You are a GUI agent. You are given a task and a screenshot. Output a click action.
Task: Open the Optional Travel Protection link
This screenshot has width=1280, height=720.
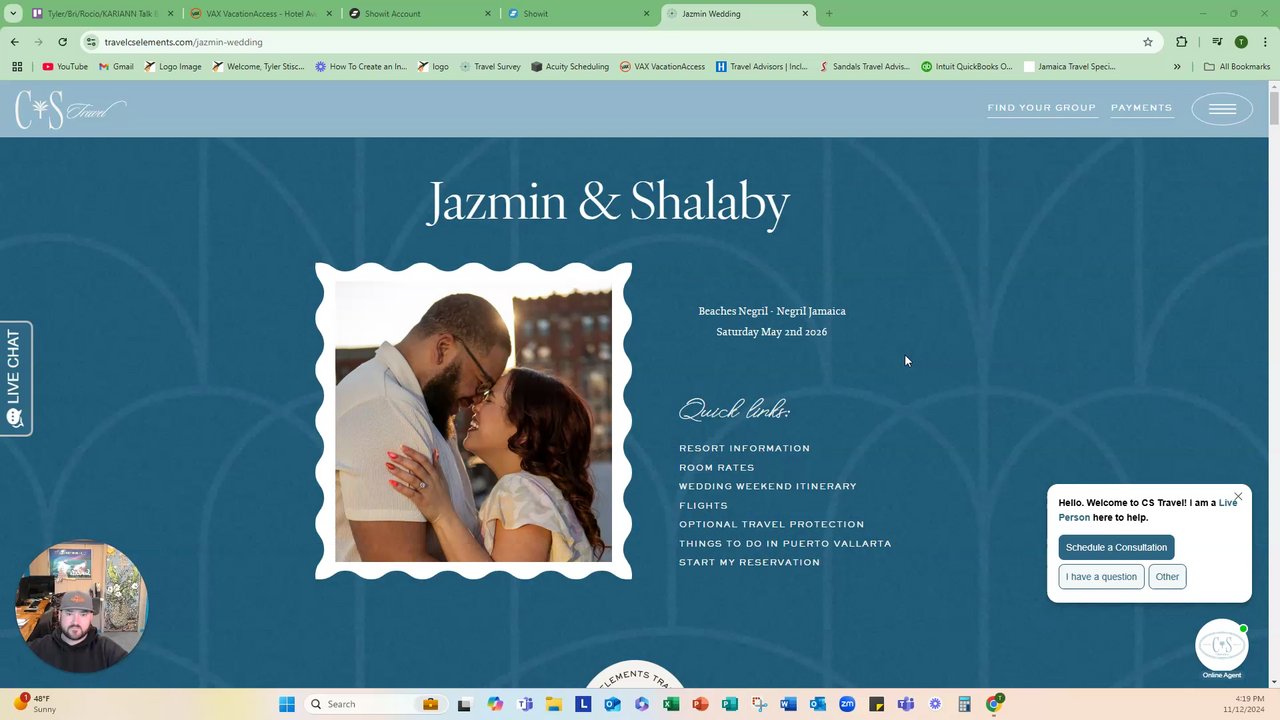(771, 524)
